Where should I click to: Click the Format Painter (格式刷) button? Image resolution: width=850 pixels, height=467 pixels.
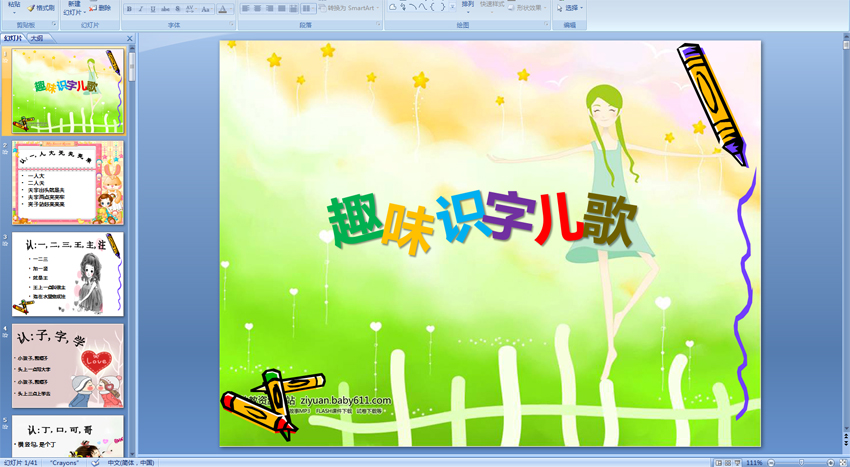coord(41,8)
